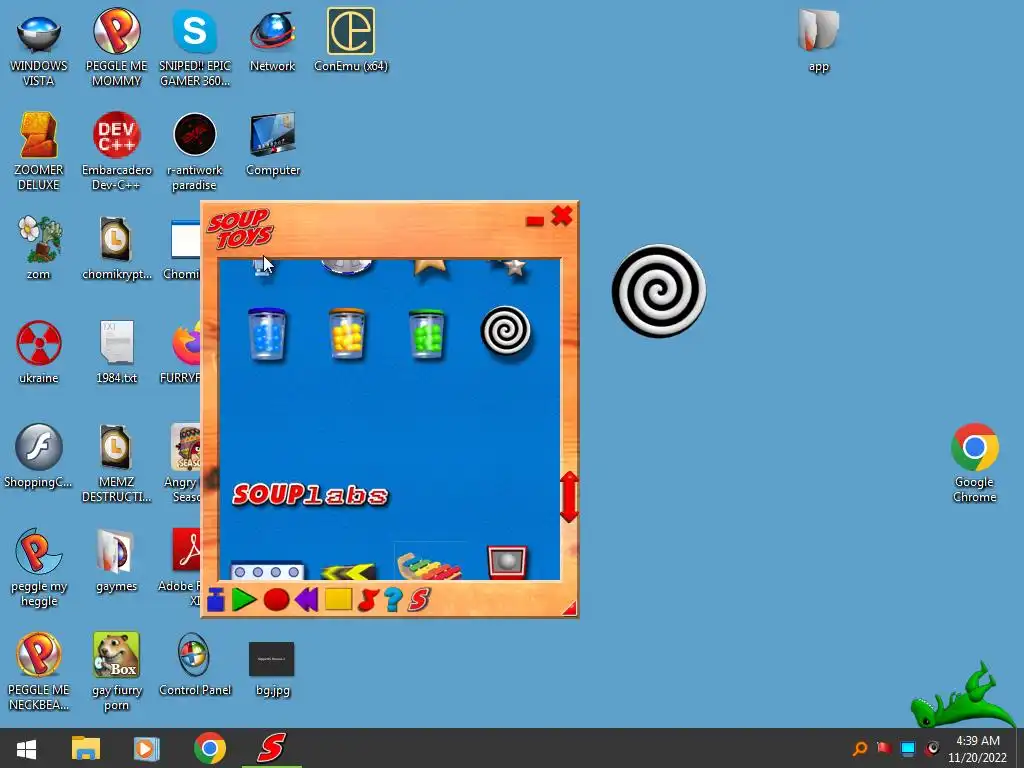
Task: Open the PEGGLE ME MOMMY shortcut
Action: [116, 48]
